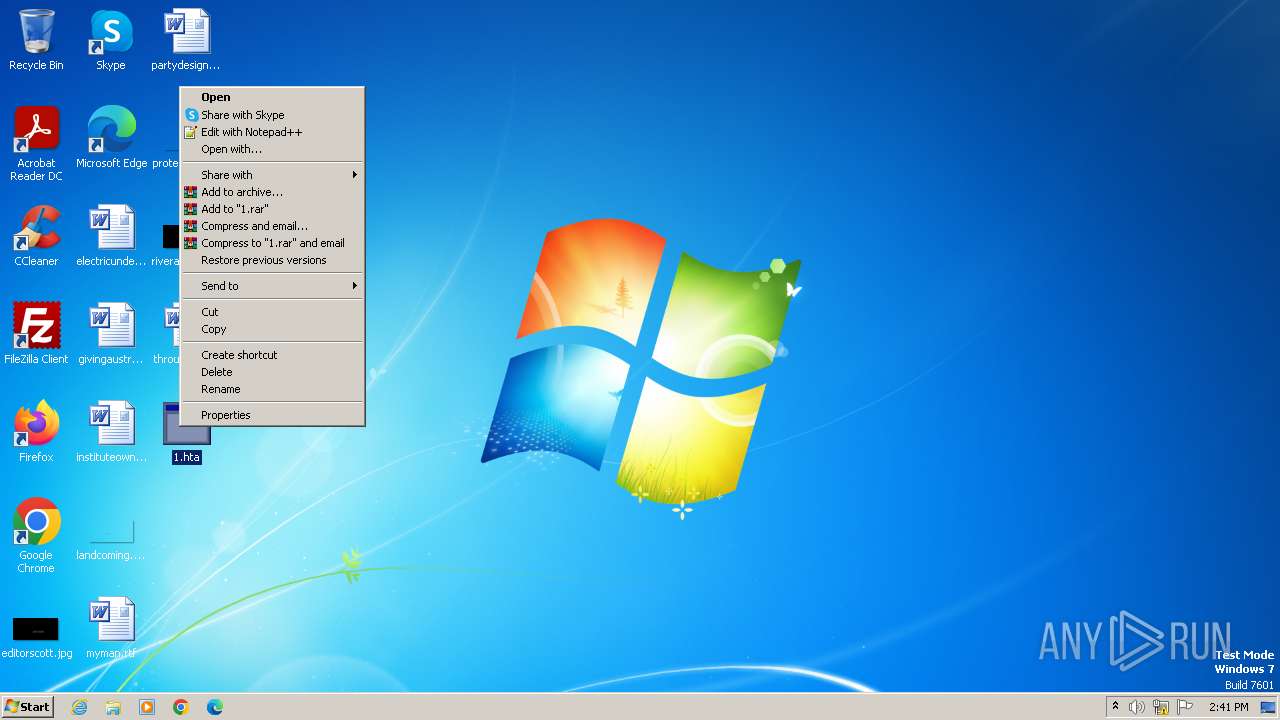Viewport: 1280px width, 720px height.
Task: Select the 1.hta file icon
Action: [187, 432]
